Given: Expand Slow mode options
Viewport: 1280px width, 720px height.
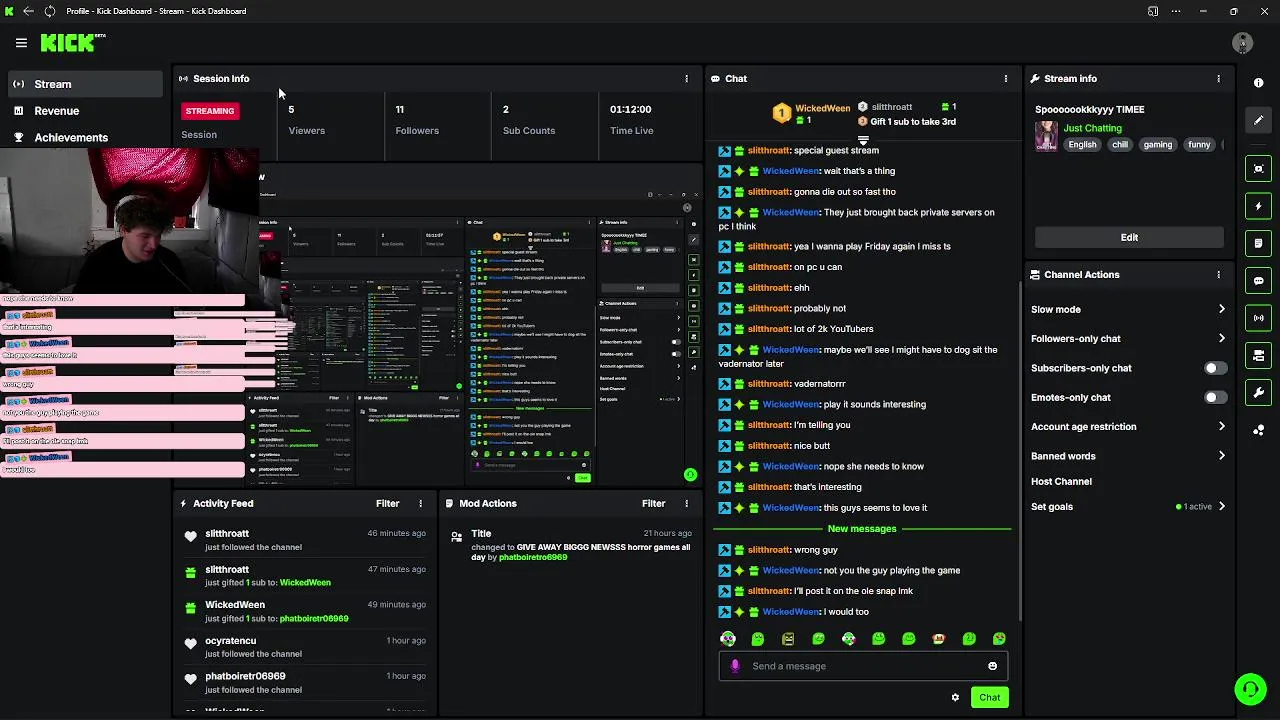Looking at the screenshot, I should [x=1221, y=309].
